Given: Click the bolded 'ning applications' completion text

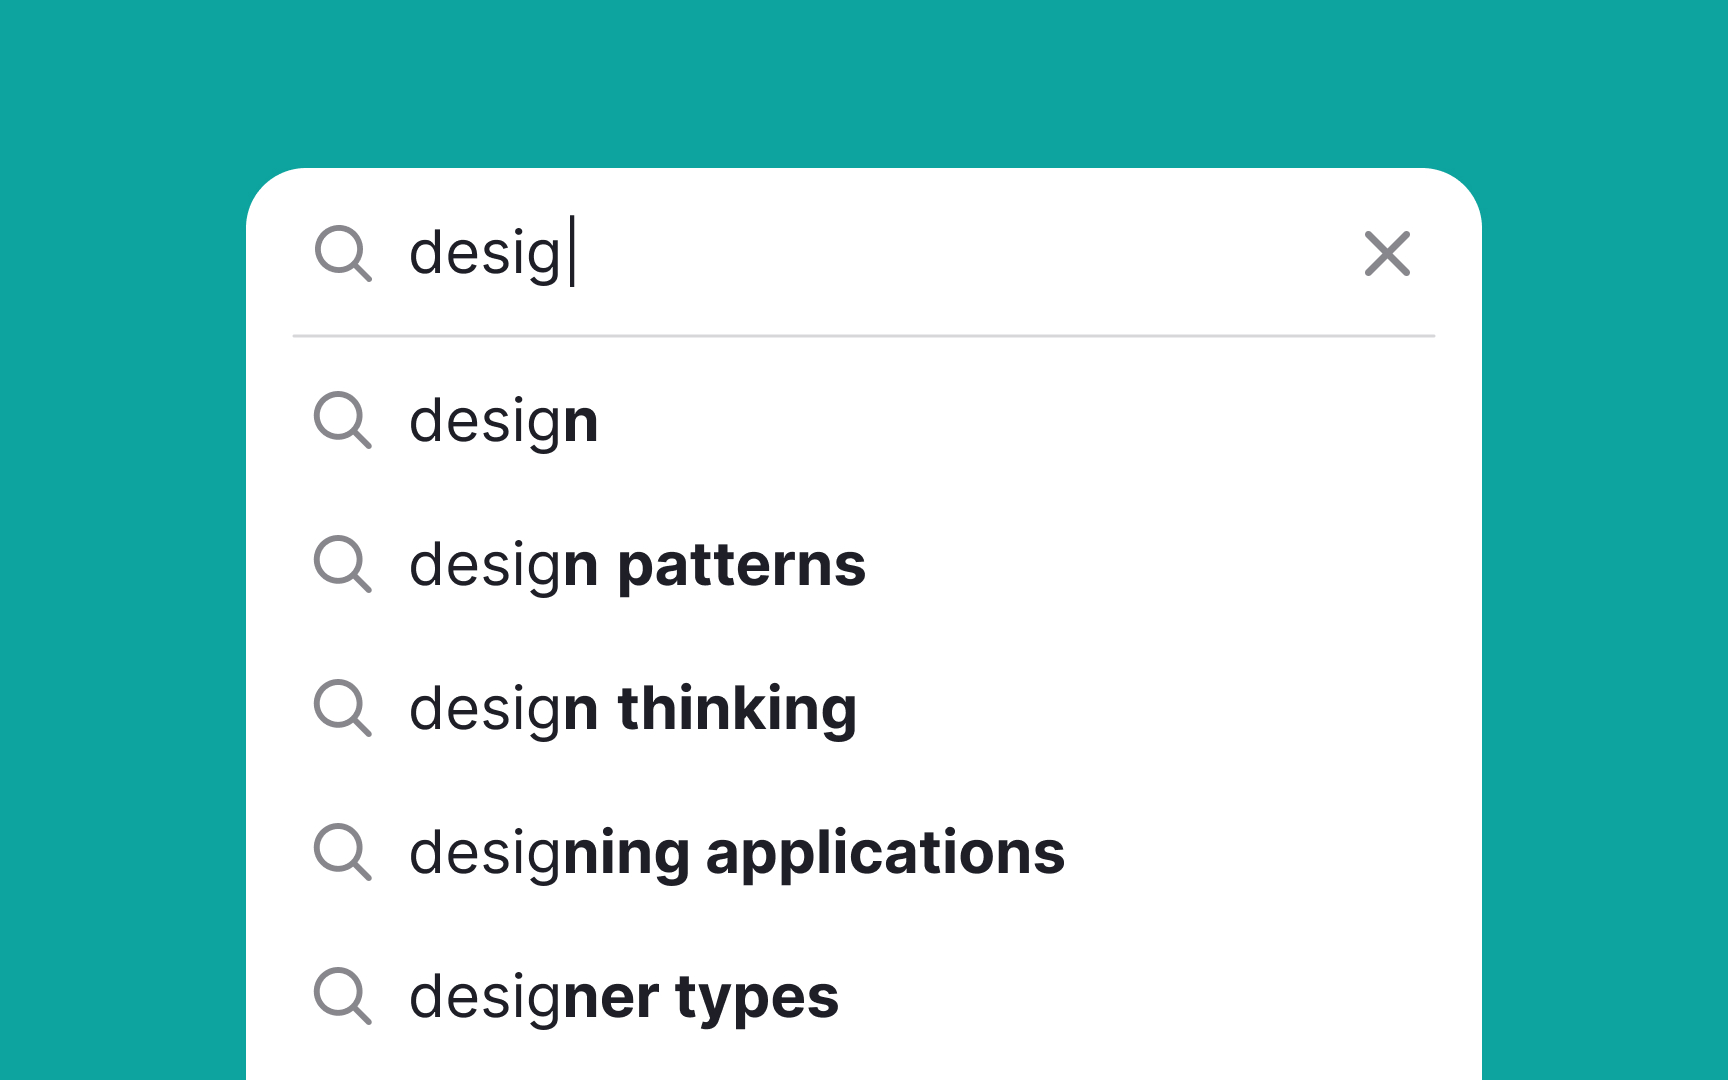Looking at the screenshot, I should pyautogui.click(x=810, y=853).
